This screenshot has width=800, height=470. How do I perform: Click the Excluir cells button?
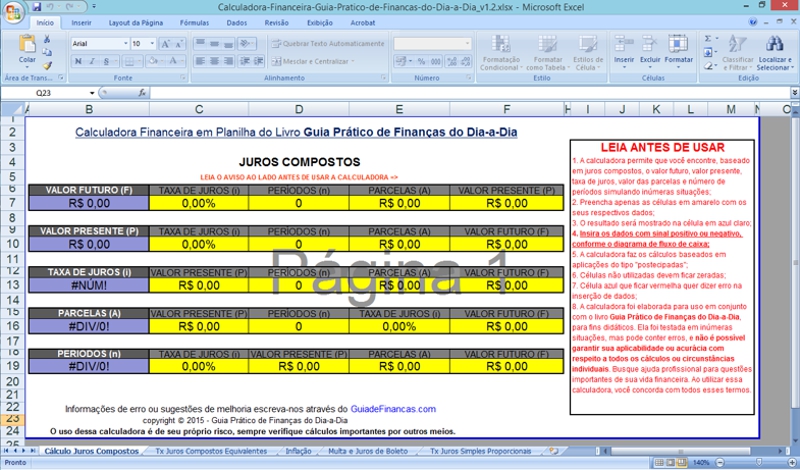pyautogui.click(x=650, y=53)
